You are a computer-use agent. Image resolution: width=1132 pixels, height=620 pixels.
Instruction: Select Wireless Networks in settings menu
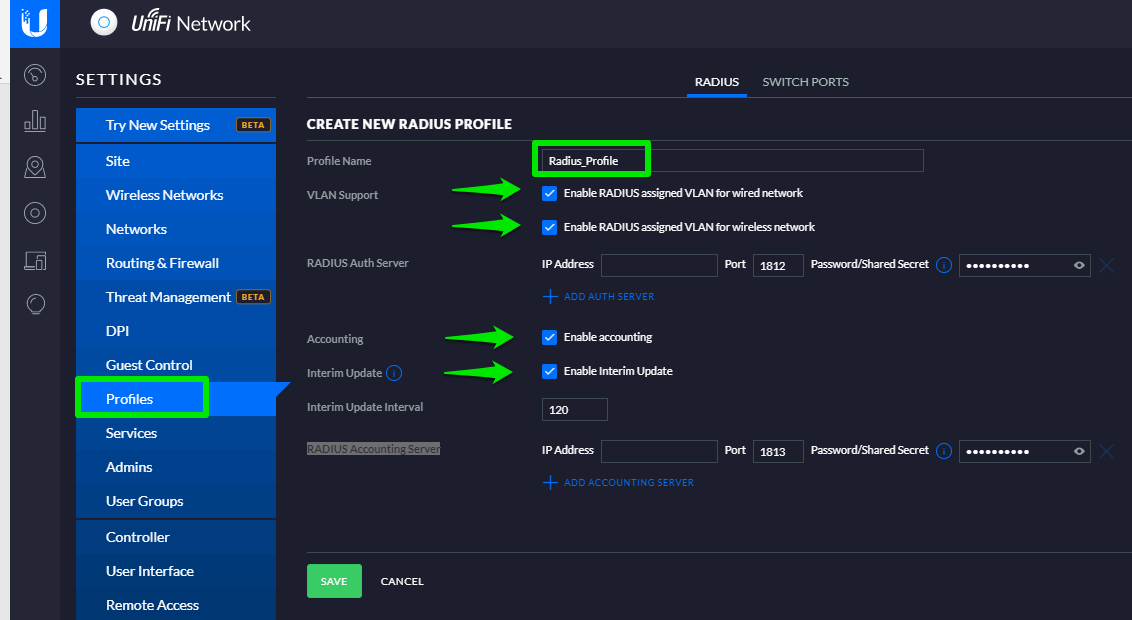[x=164, y=195]
